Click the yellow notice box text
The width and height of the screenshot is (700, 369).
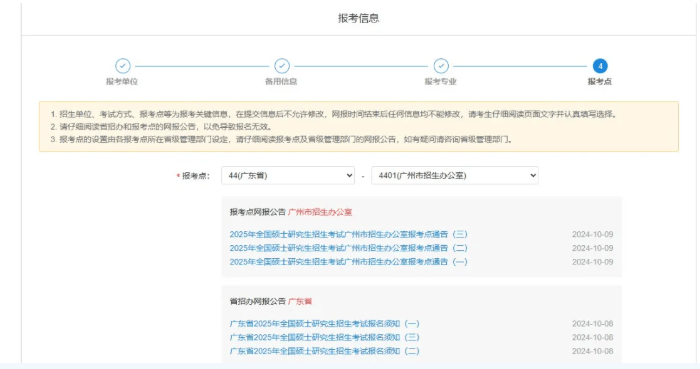(x=359, y=127)
